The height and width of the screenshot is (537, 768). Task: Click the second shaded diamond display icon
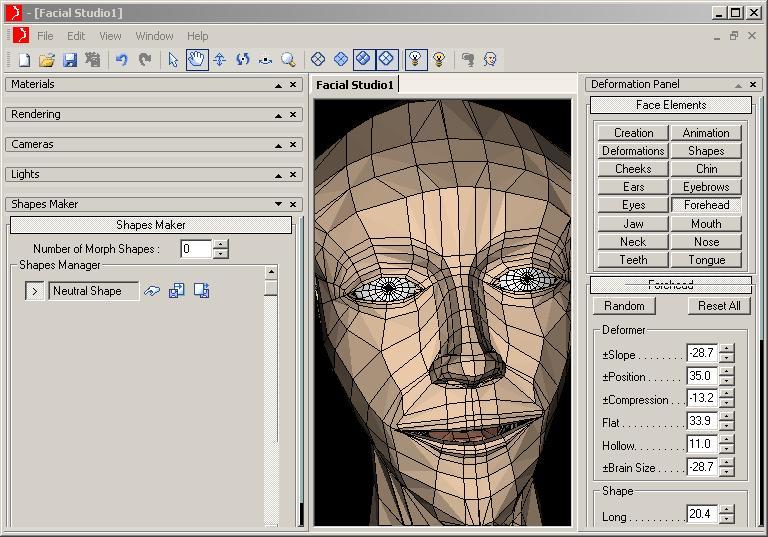click(341, 60)
